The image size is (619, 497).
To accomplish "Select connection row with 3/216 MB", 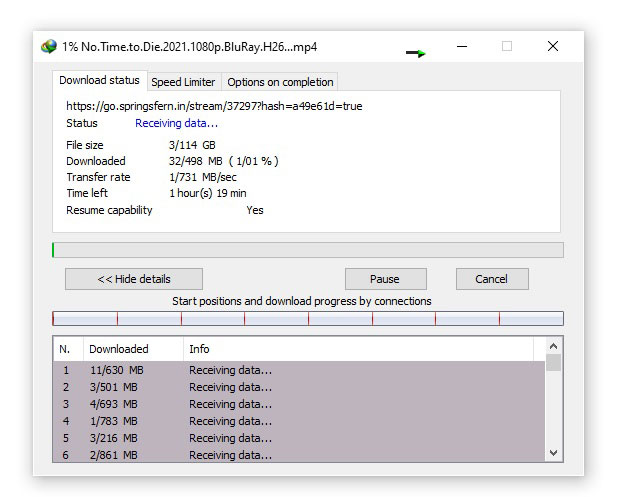I will (299, 438).
